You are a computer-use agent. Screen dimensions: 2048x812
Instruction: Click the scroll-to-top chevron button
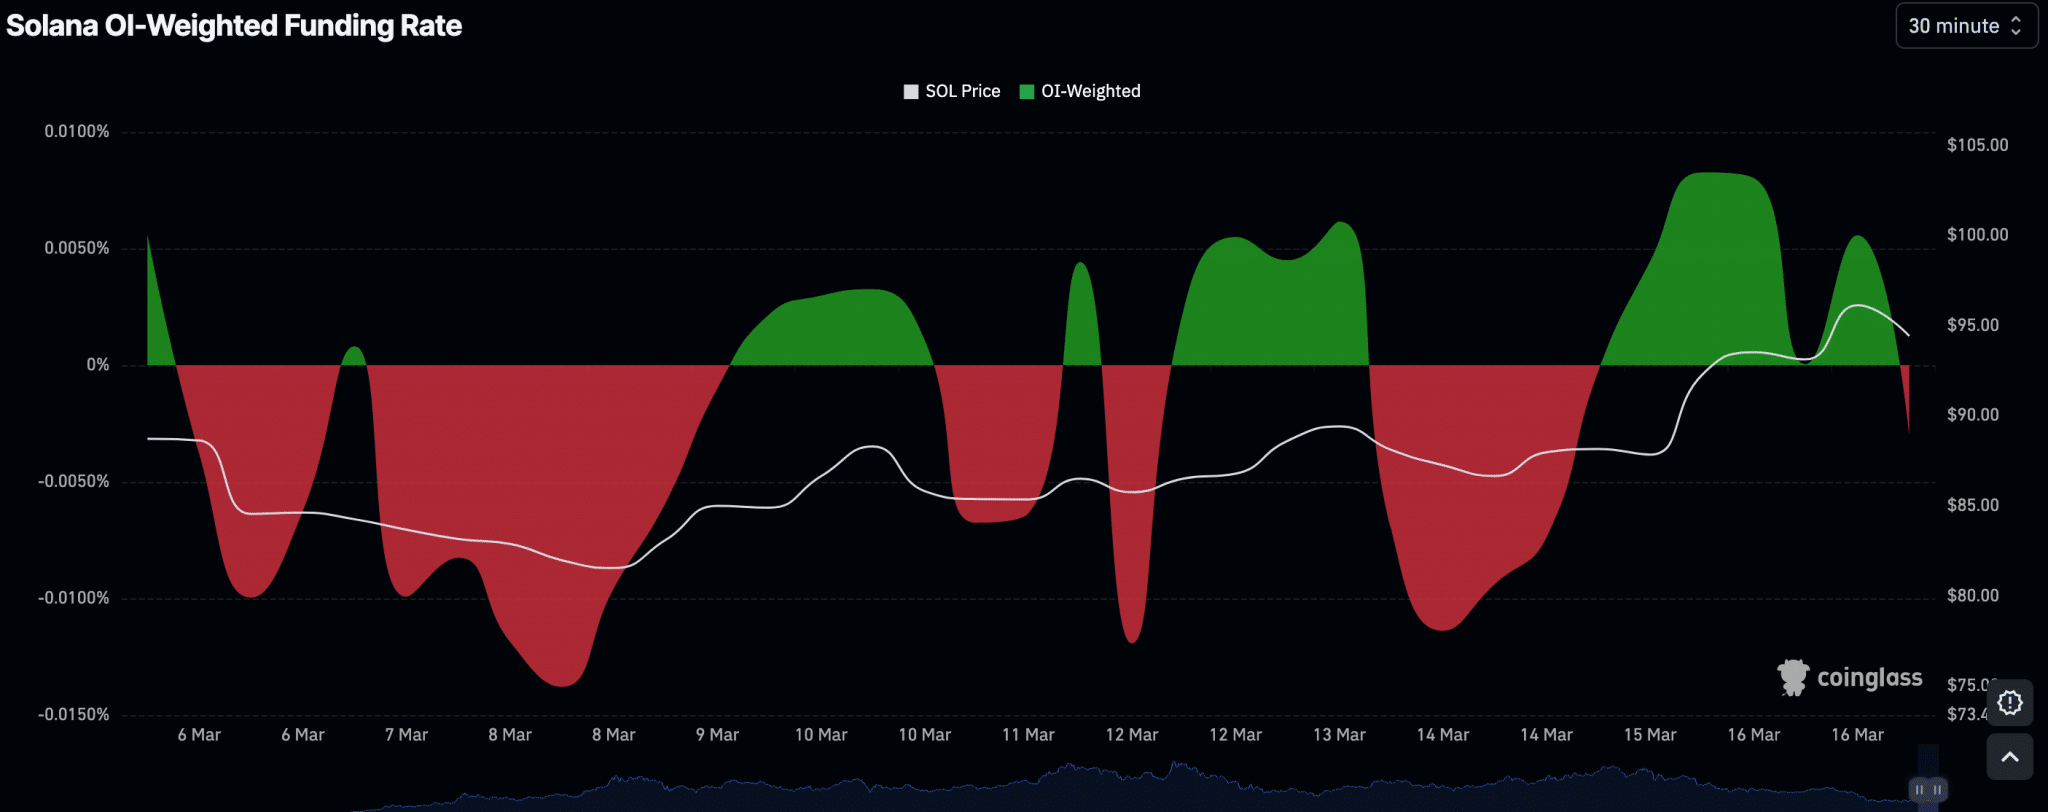2010,757
